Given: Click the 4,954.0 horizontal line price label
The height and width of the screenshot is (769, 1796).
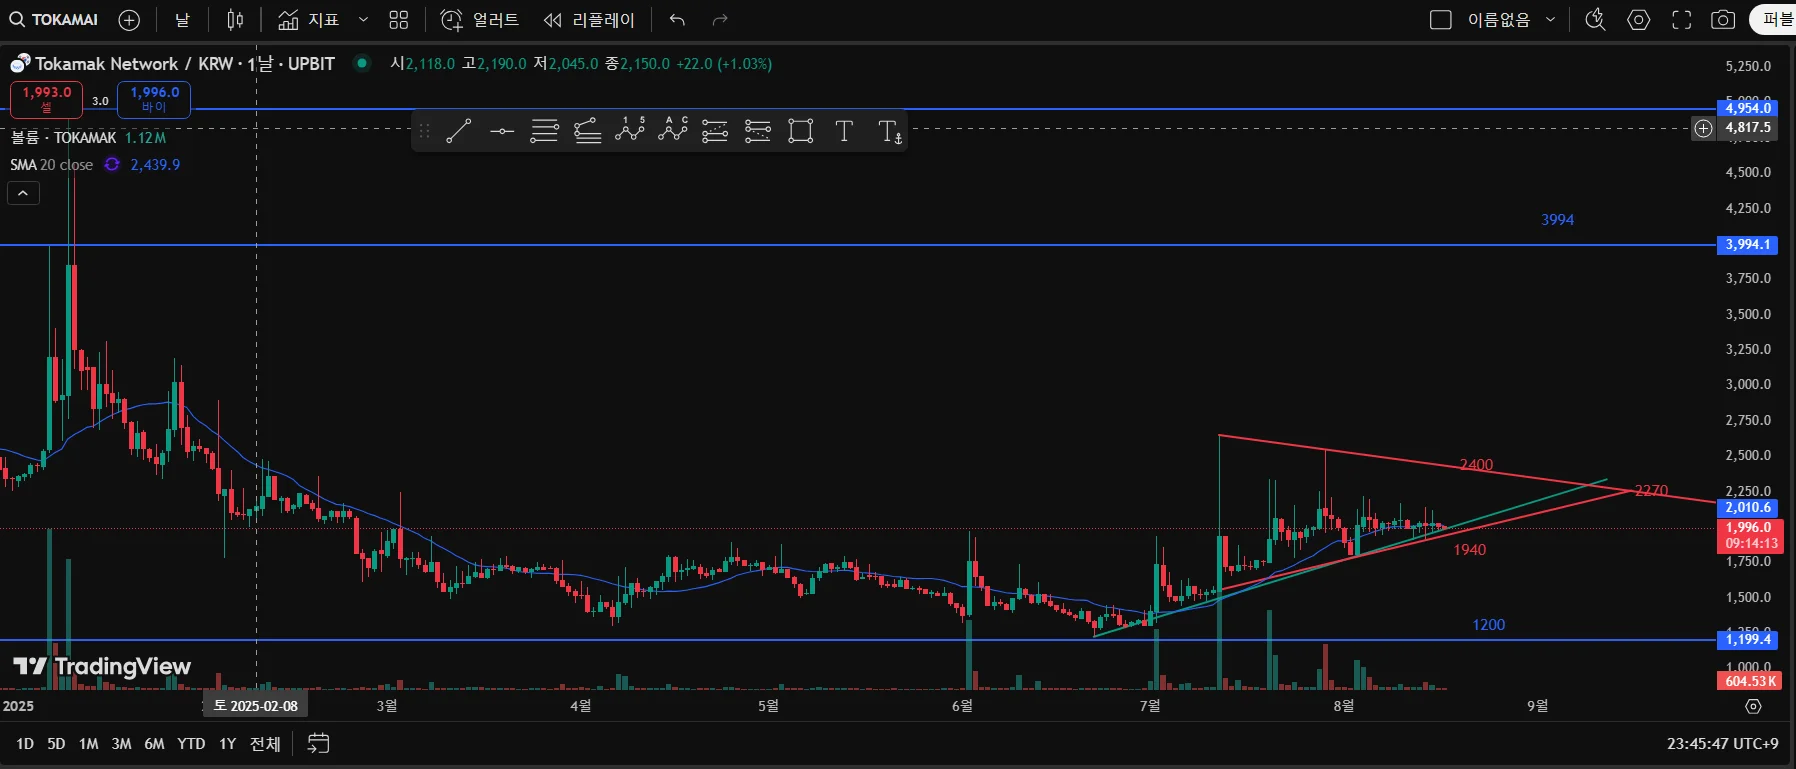Looking at the screenshot, I should pos(1748,108).
